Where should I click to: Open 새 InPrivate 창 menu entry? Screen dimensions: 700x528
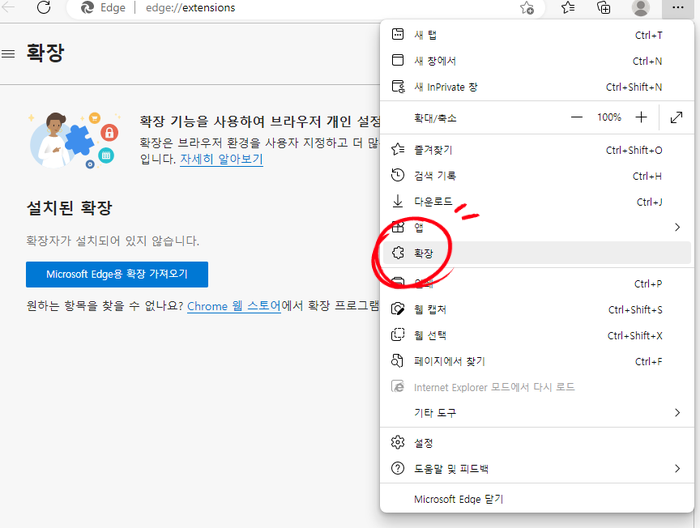coord(536,87)
